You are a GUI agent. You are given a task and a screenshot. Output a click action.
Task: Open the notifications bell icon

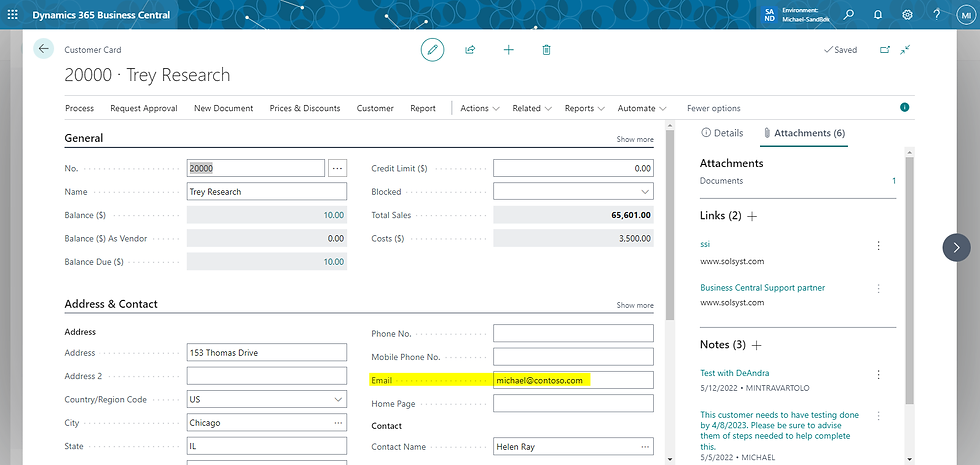click(x=878, y=14)
